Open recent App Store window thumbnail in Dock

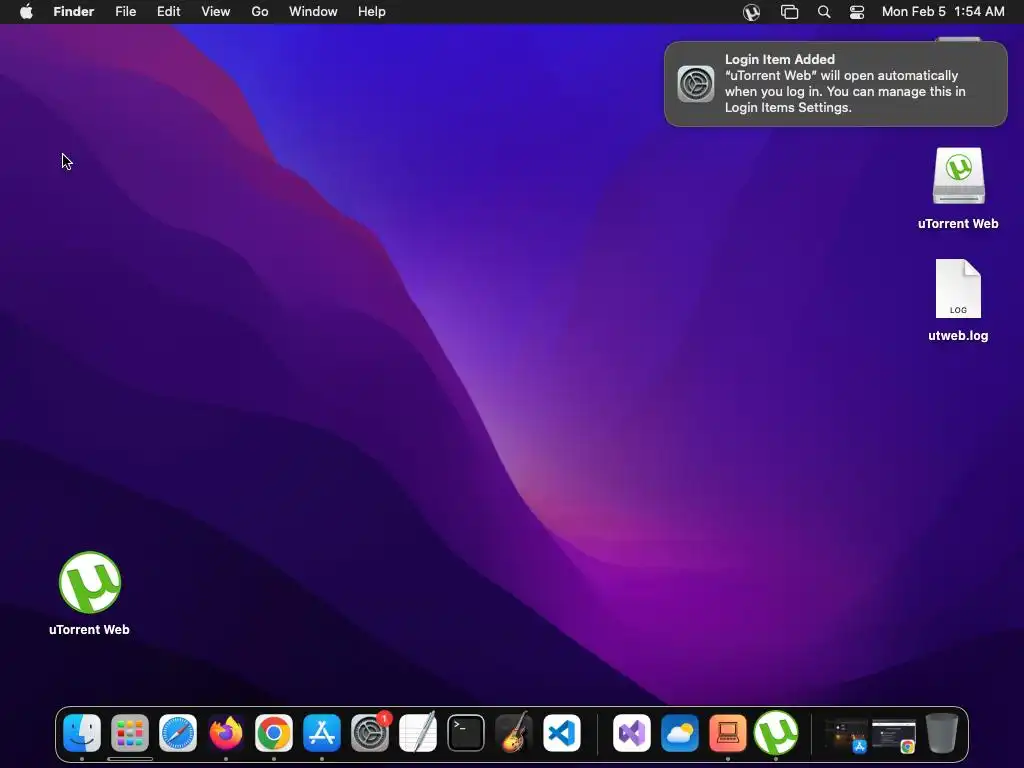coord(846,735)
